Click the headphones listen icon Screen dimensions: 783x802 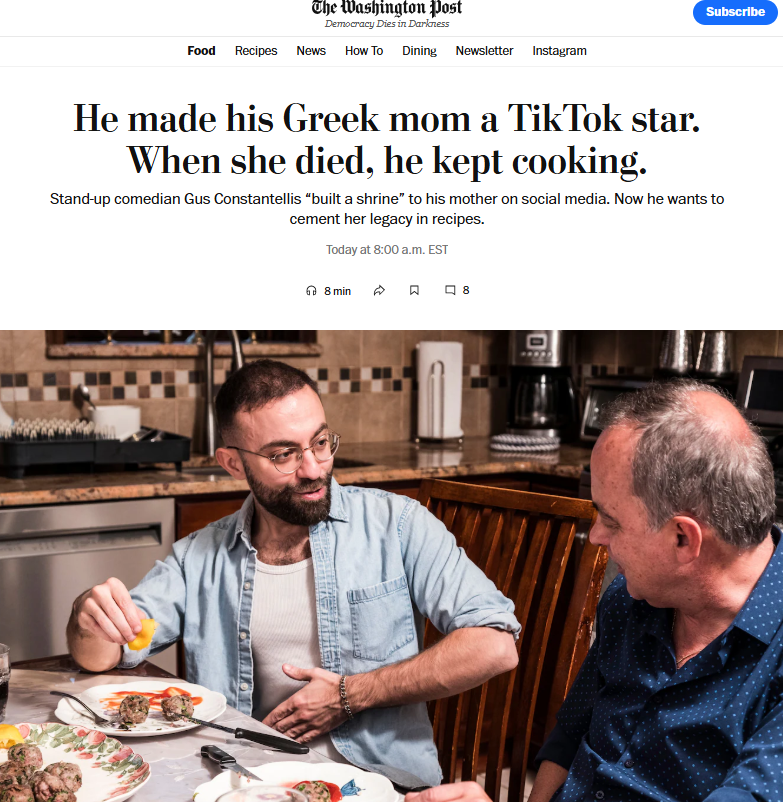tap(311, 291)
